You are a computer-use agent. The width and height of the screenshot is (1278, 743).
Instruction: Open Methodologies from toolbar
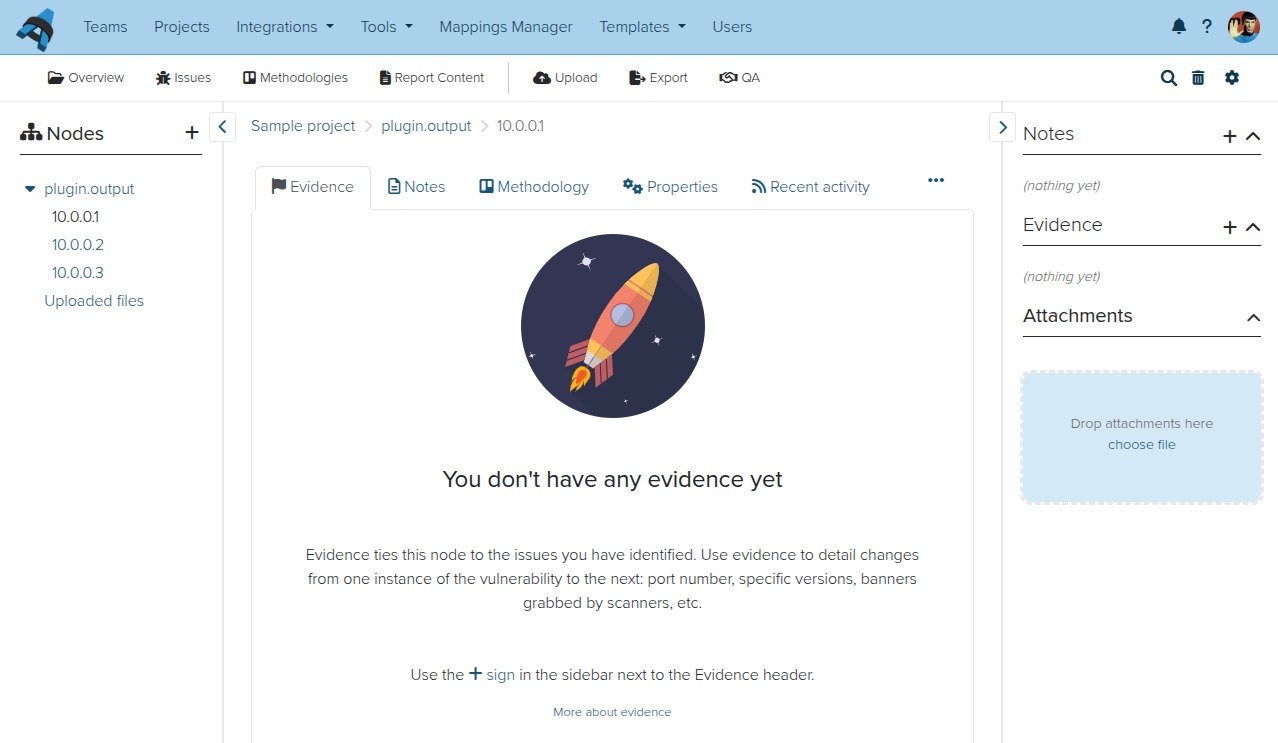coord(295,77)
